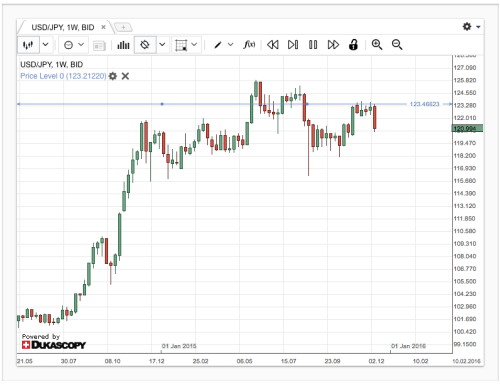
Task: Pause the chart updates
Action: [x=313, y=45]
